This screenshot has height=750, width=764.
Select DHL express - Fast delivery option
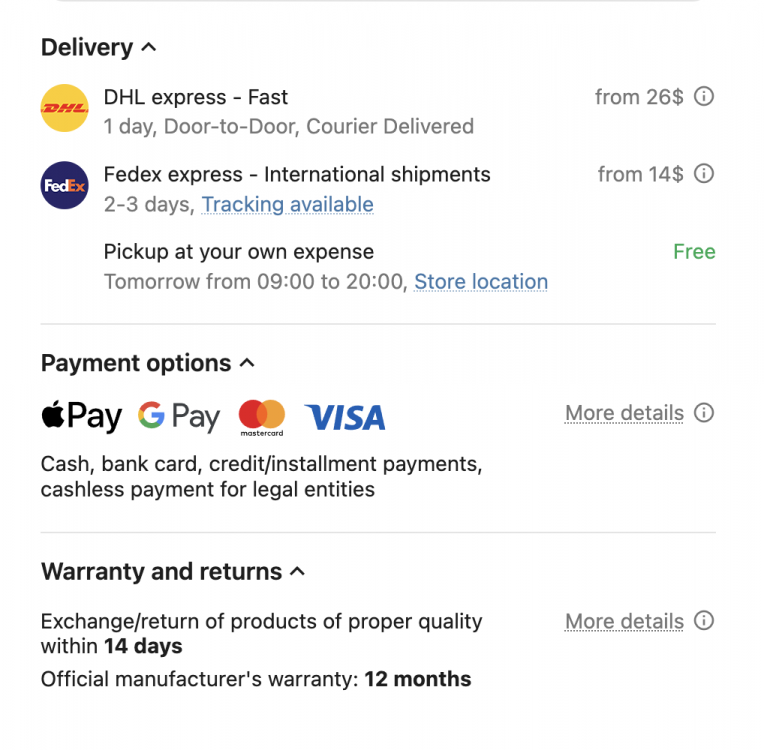pyautogui.click(x=196, y=97)
